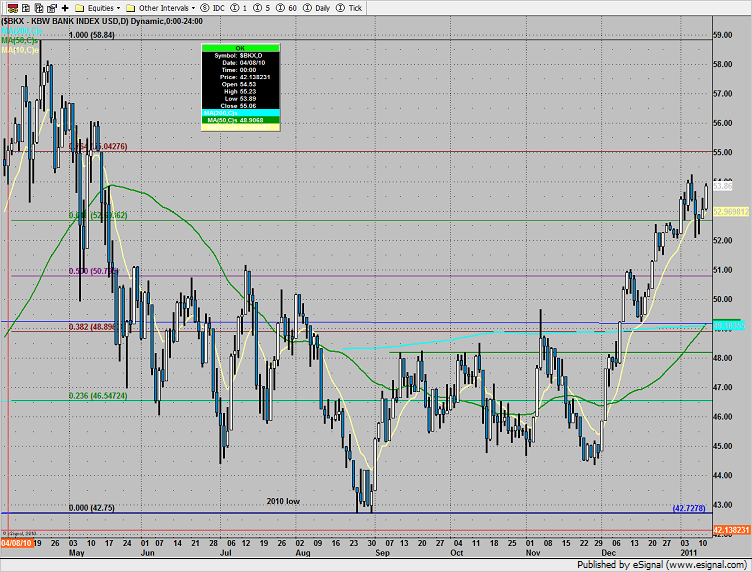
Task: Click the 1.000 (58.84) Fibonacci label
Action: point(92,35)
